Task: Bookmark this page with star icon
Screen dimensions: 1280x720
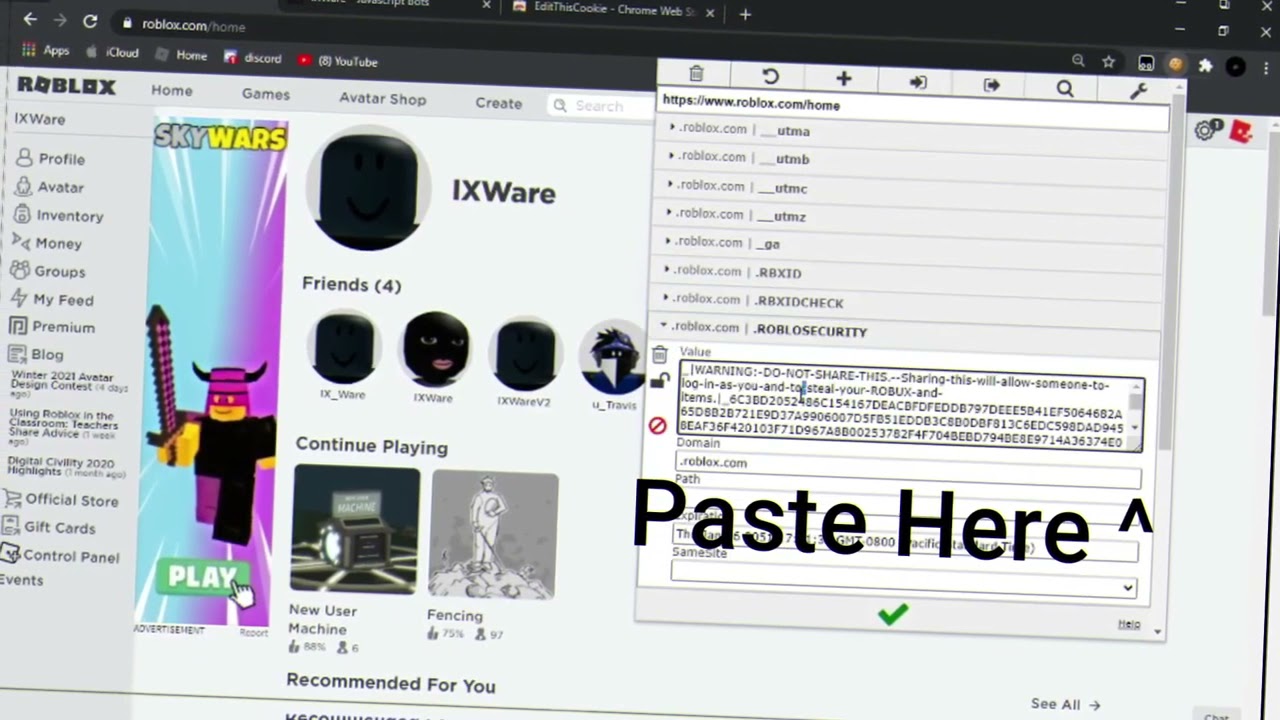Action: tap(1109, 61)
